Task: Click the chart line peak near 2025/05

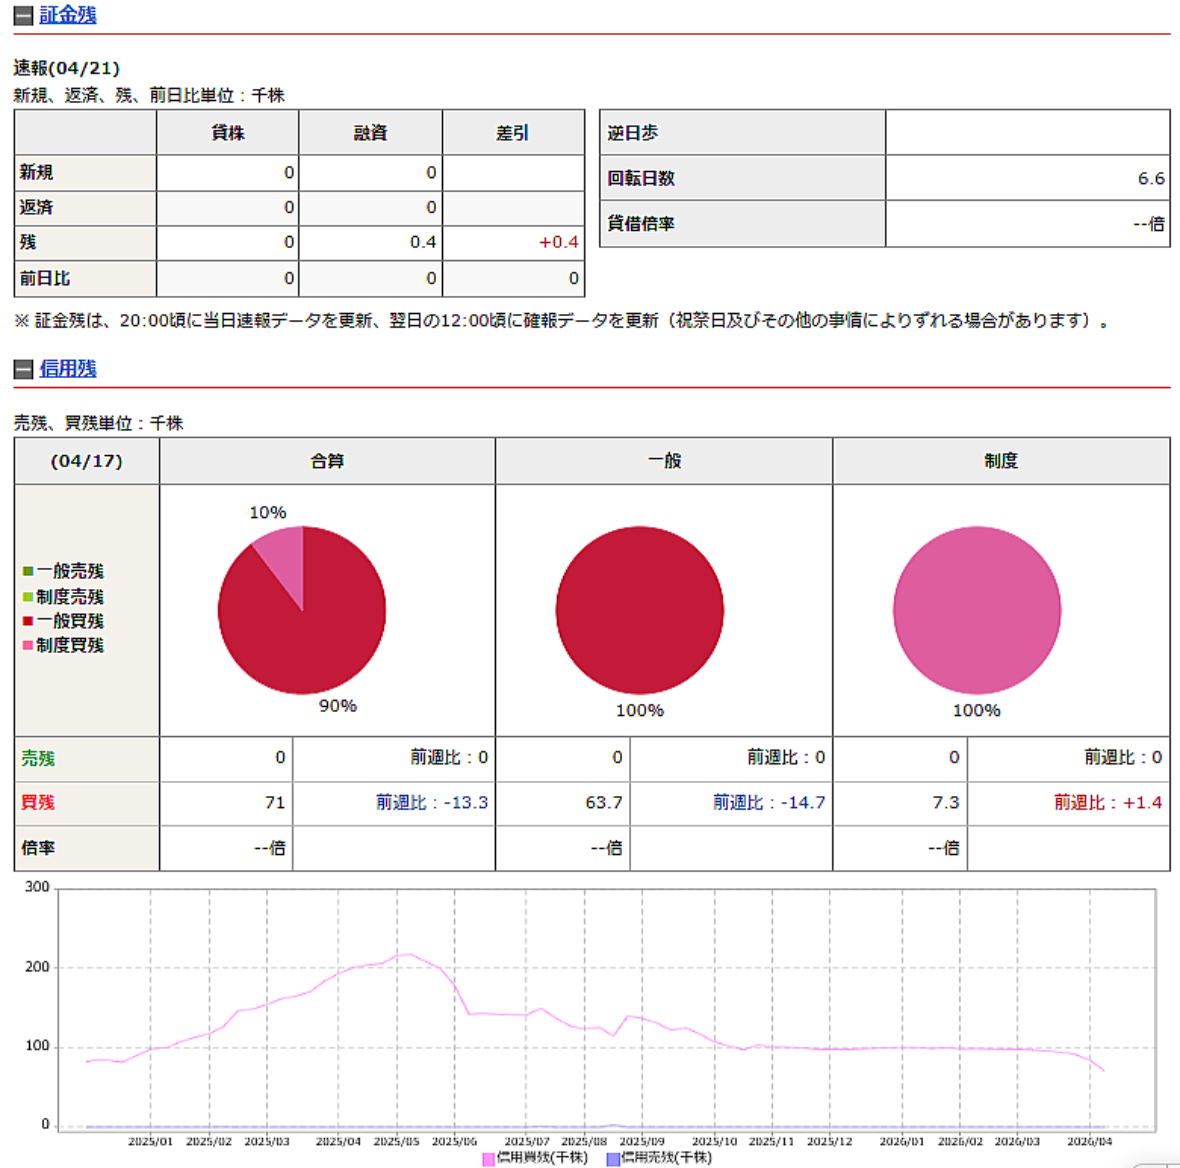Action: tap(406, 954)
